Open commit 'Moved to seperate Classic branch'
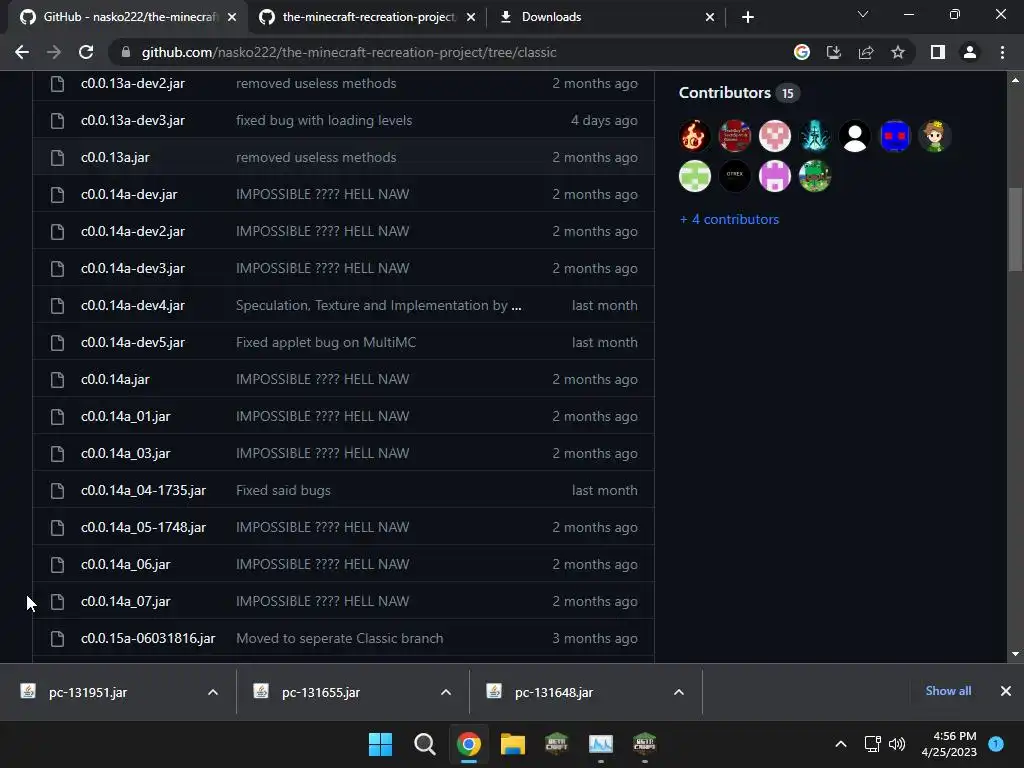Viewport: 1024px width, 768px height. pyautogui.click(x=340, y=639)
